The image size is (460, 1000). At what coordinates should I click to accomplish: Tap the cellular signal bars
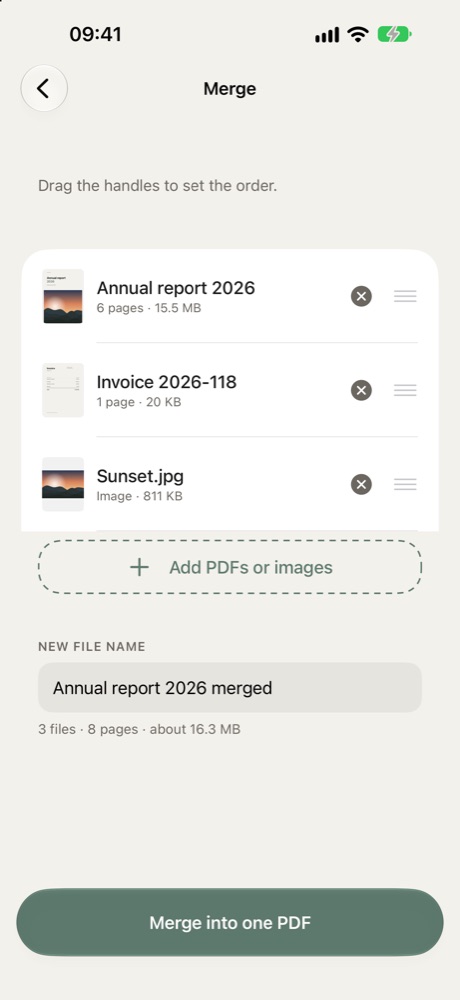(x=327, y=36)
